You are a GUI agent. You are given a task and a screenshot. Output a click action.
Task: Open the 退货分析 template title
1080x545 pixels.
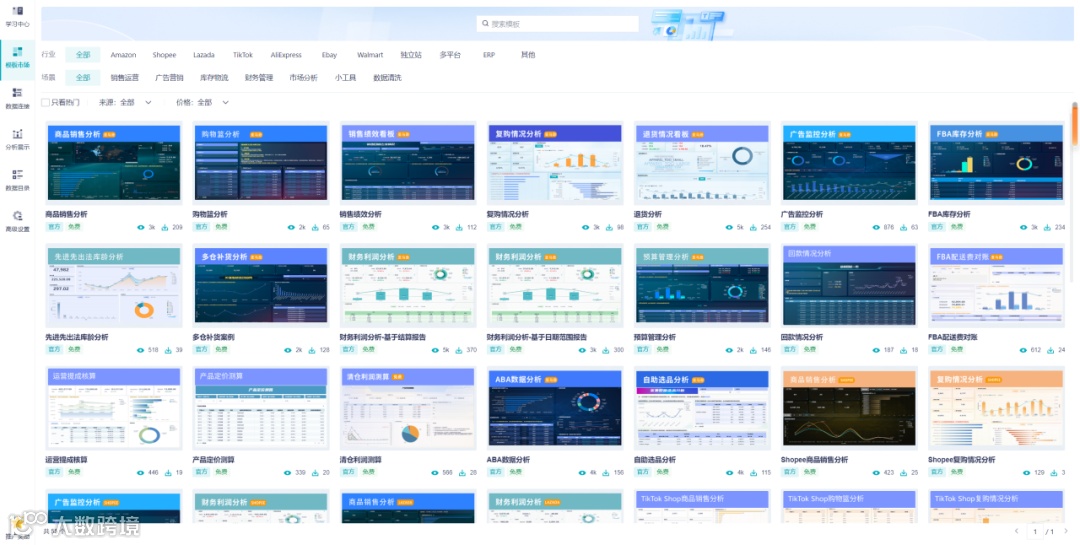tap(647, 214)
